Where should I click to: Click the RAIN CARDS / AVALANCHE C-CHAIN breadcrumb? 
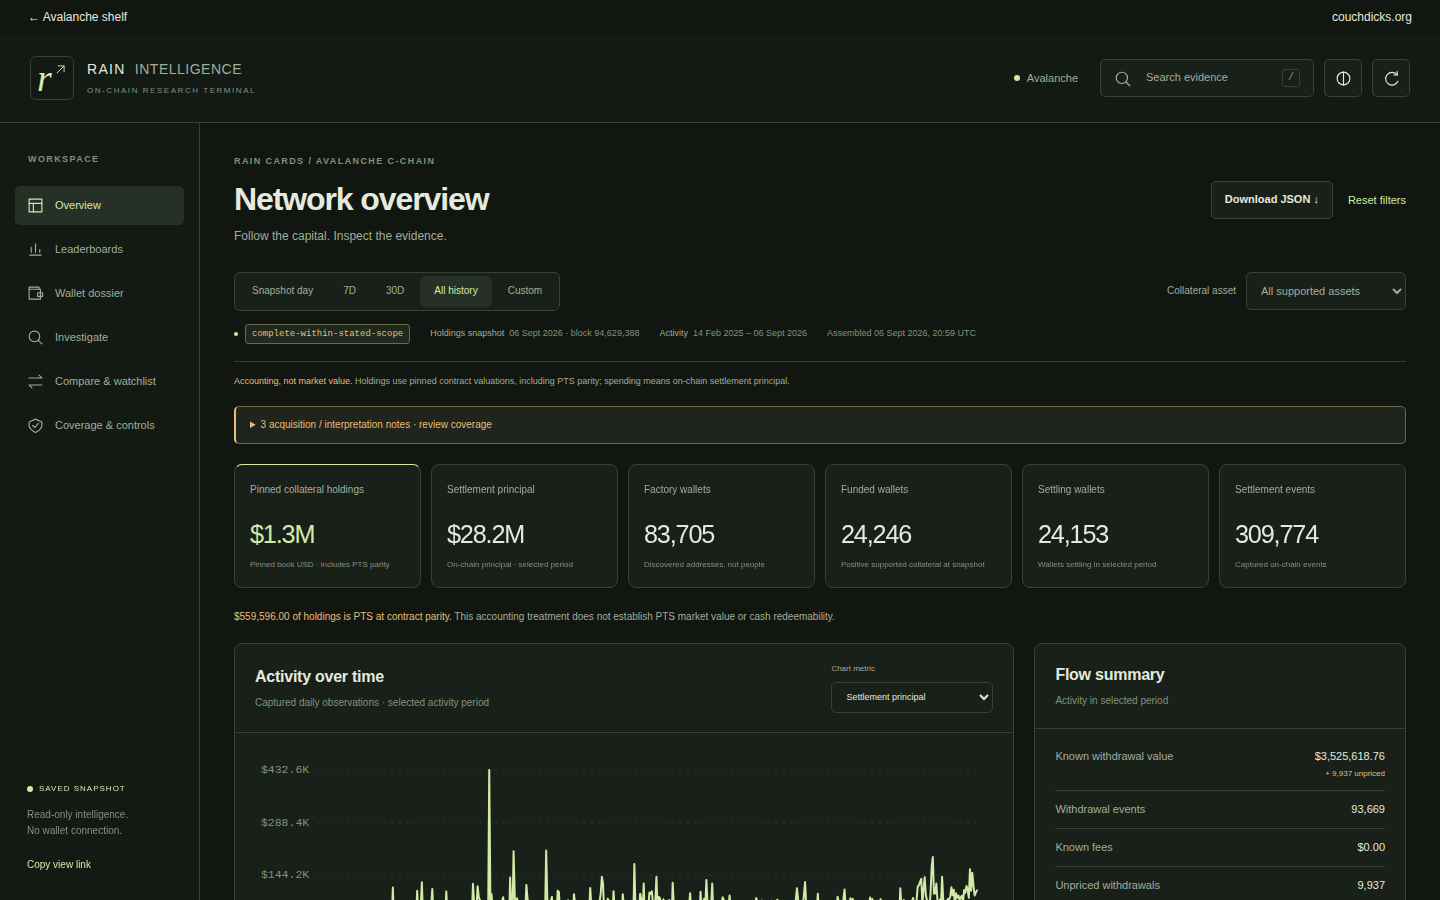point(334,161)
